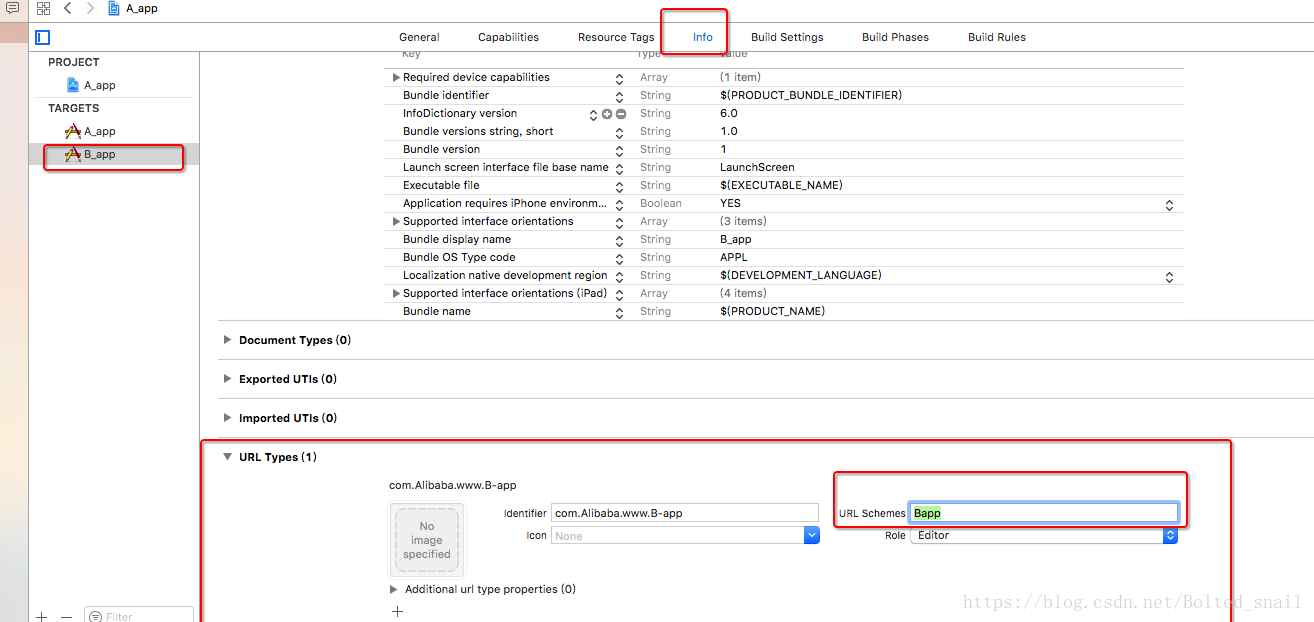Open key stepper for Bundle version row
This screenshot has width=1314, height=622.
click(619, 150)
